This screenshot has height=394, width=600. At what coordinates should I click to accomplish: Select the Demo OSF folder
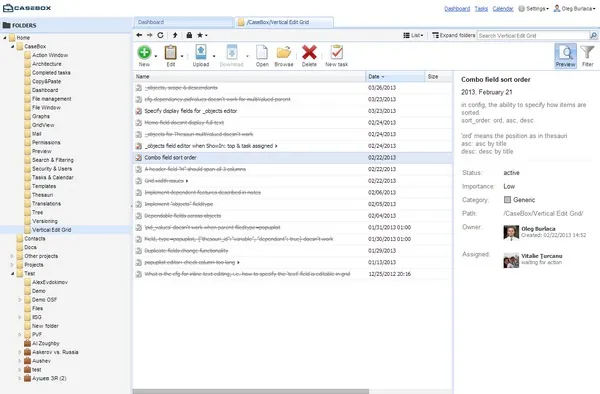tap(44, 300)
